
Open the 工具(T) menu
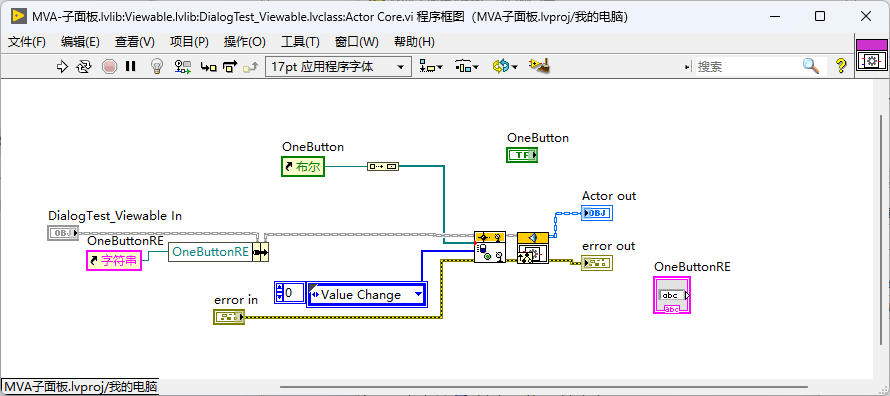click(300, 41)
